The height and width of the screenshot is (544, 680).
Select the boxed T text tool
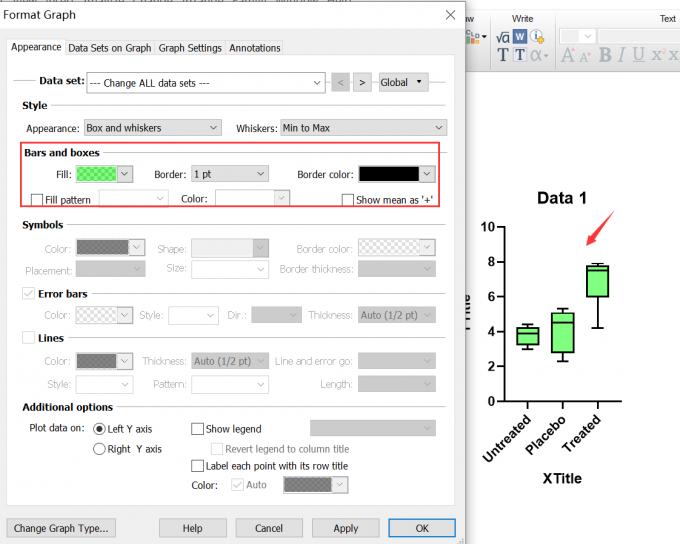coord(520,55)
